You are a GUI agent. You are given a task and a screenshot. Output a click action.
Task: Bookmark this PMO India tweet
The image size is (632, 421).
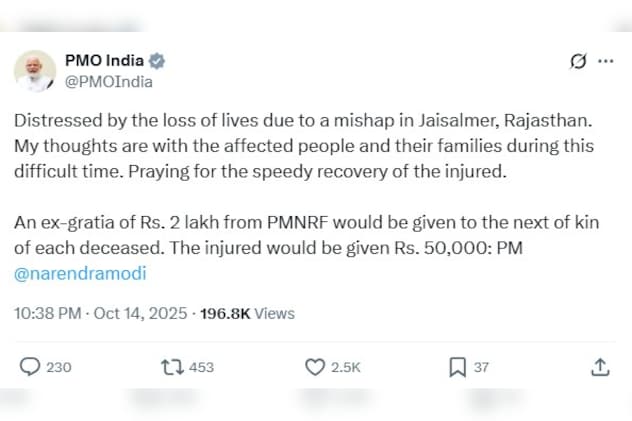coord(457,367)
